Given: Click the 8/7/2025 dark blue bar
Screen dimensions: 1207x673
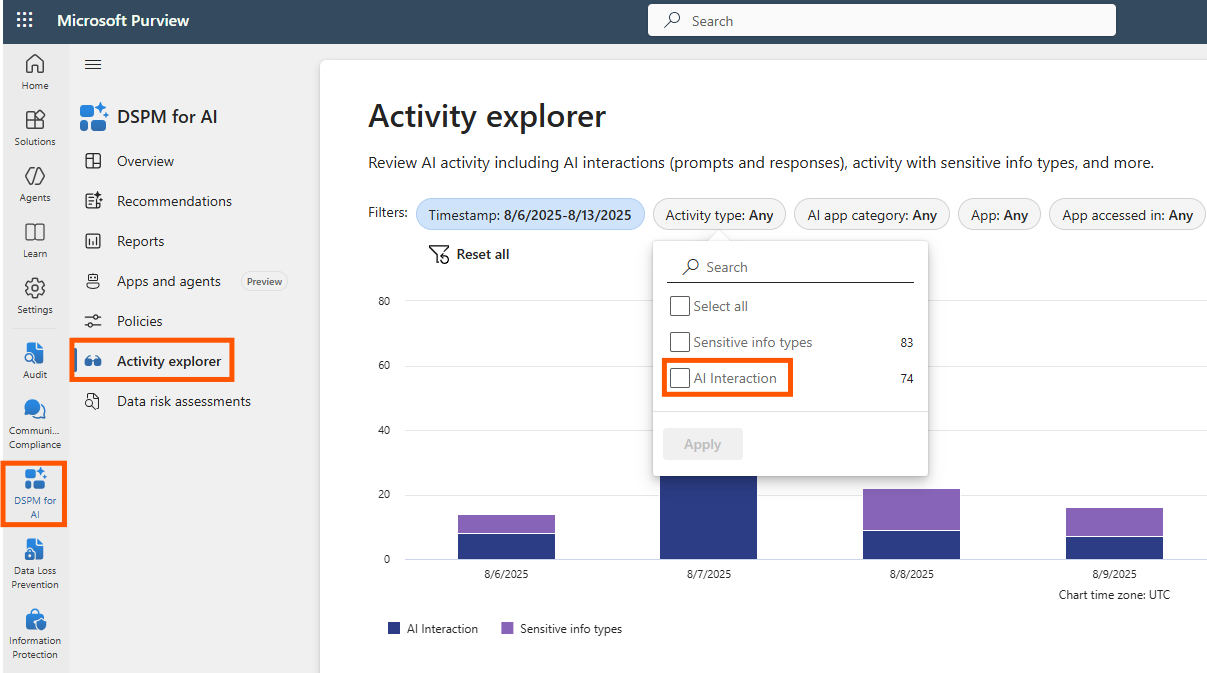Looking at the screenshot, I should tap(708, 517).
